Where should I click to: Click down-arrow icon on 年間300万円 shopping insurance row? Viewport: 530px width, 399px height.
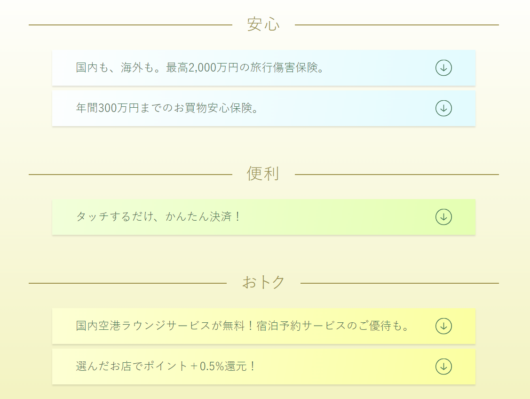tap(443, 108)
